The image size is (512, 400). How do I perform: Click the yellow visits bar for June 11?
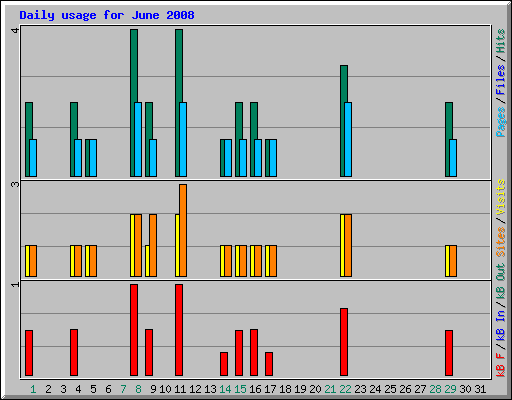pos(177,245)
